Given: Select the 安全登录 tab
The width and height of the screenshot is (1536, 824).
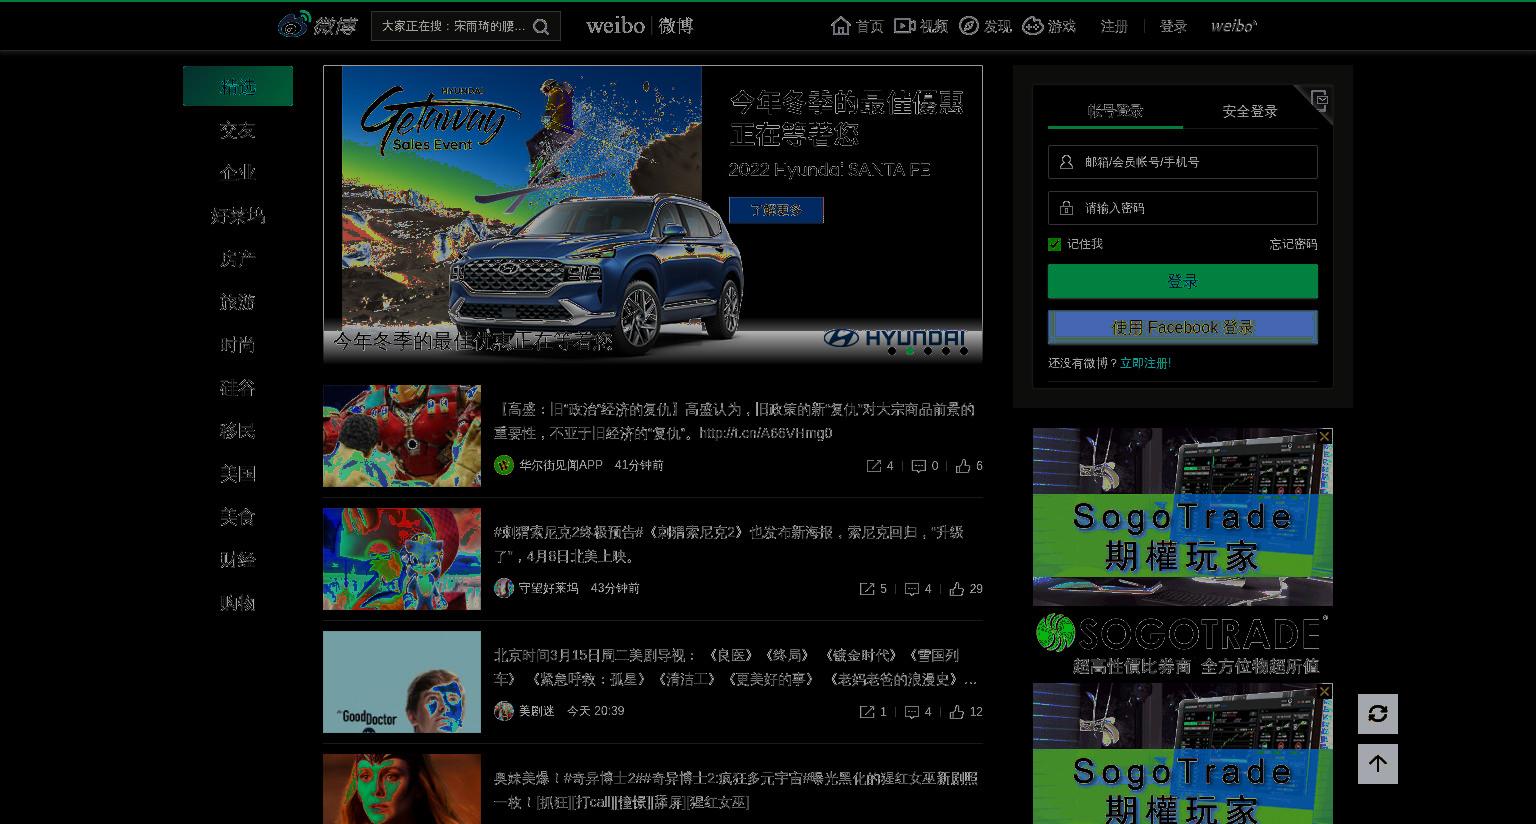Looking at the screenshot, I should tap(1250, 111).
